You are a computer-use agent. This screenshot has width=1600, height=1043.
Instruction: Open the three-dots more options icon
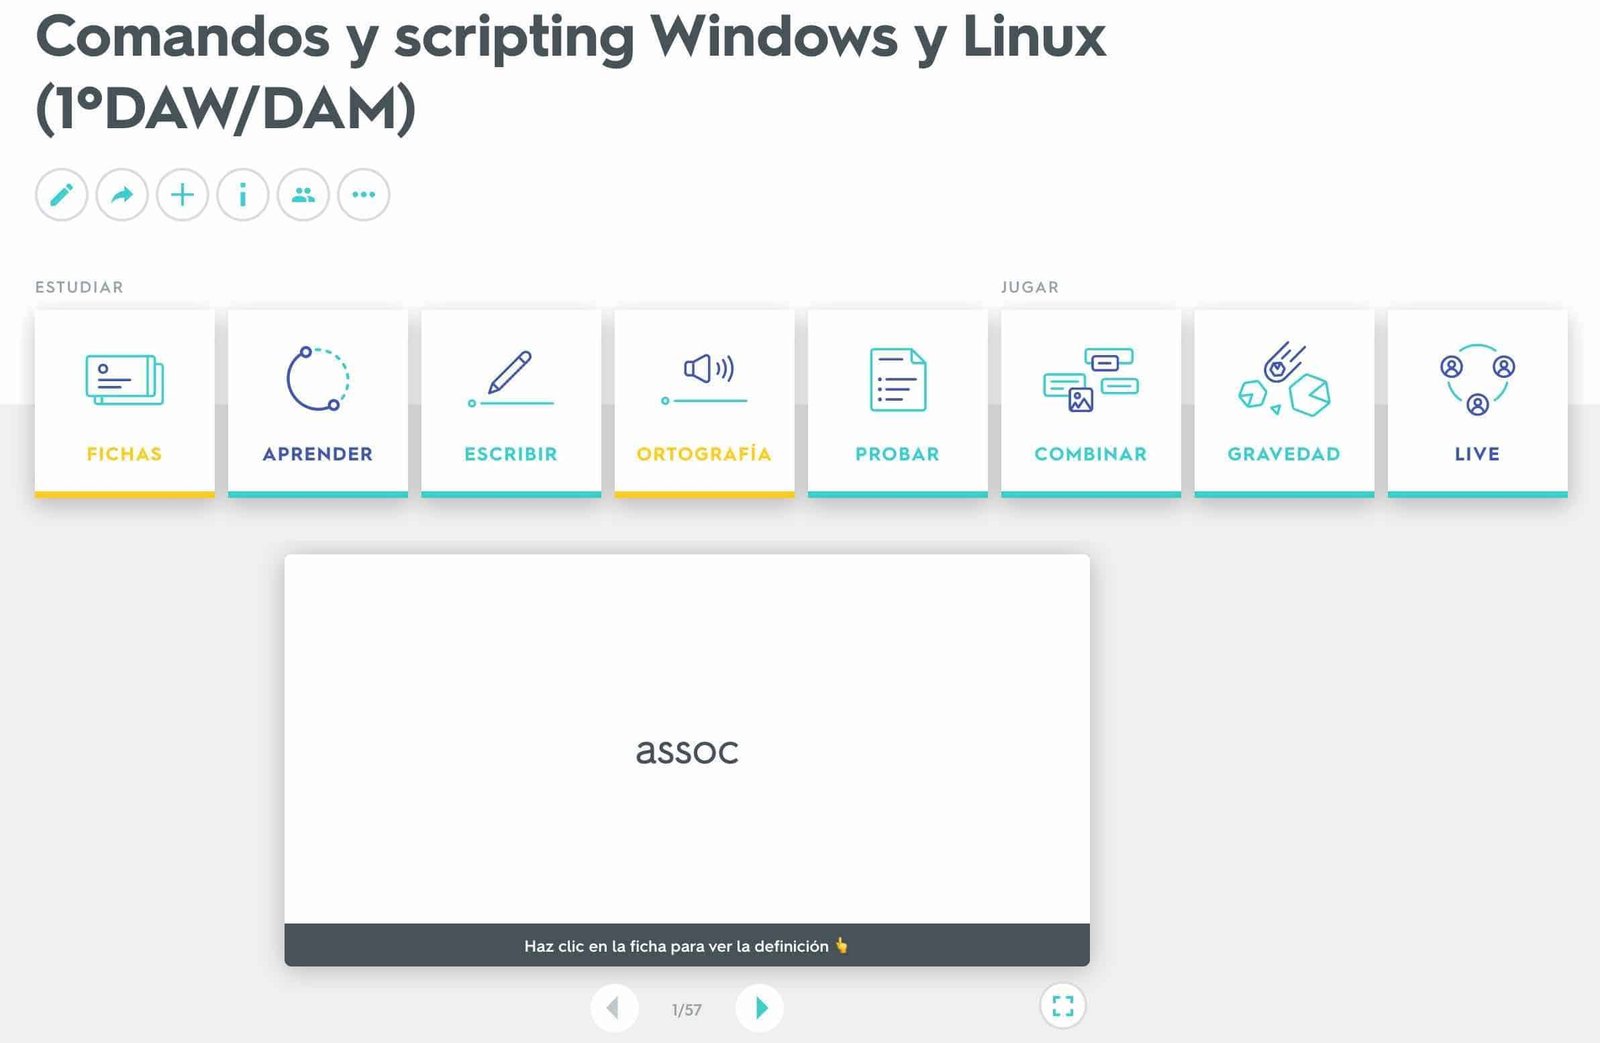pyautogui.click(x=364, y=194)
